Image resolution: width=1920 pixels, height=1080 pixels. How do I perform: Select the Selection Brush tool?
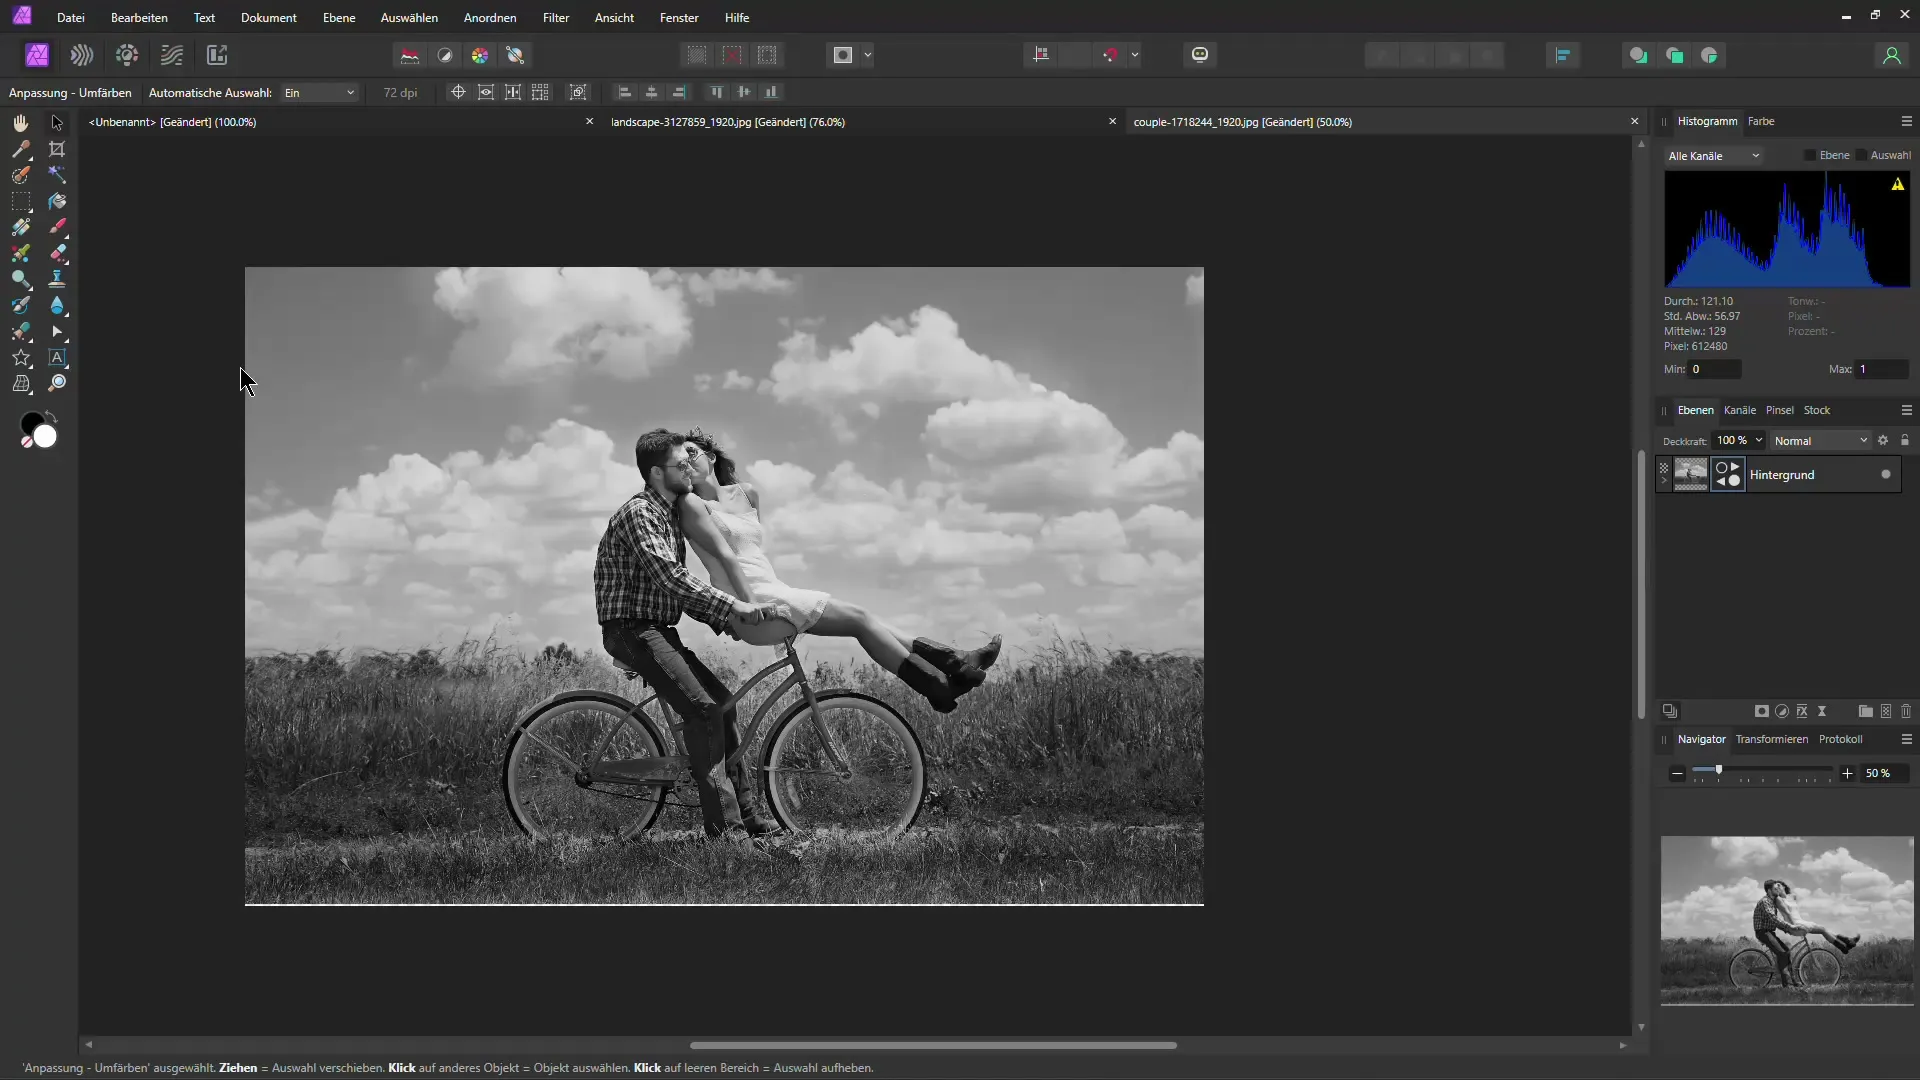[x=20, y=175]
